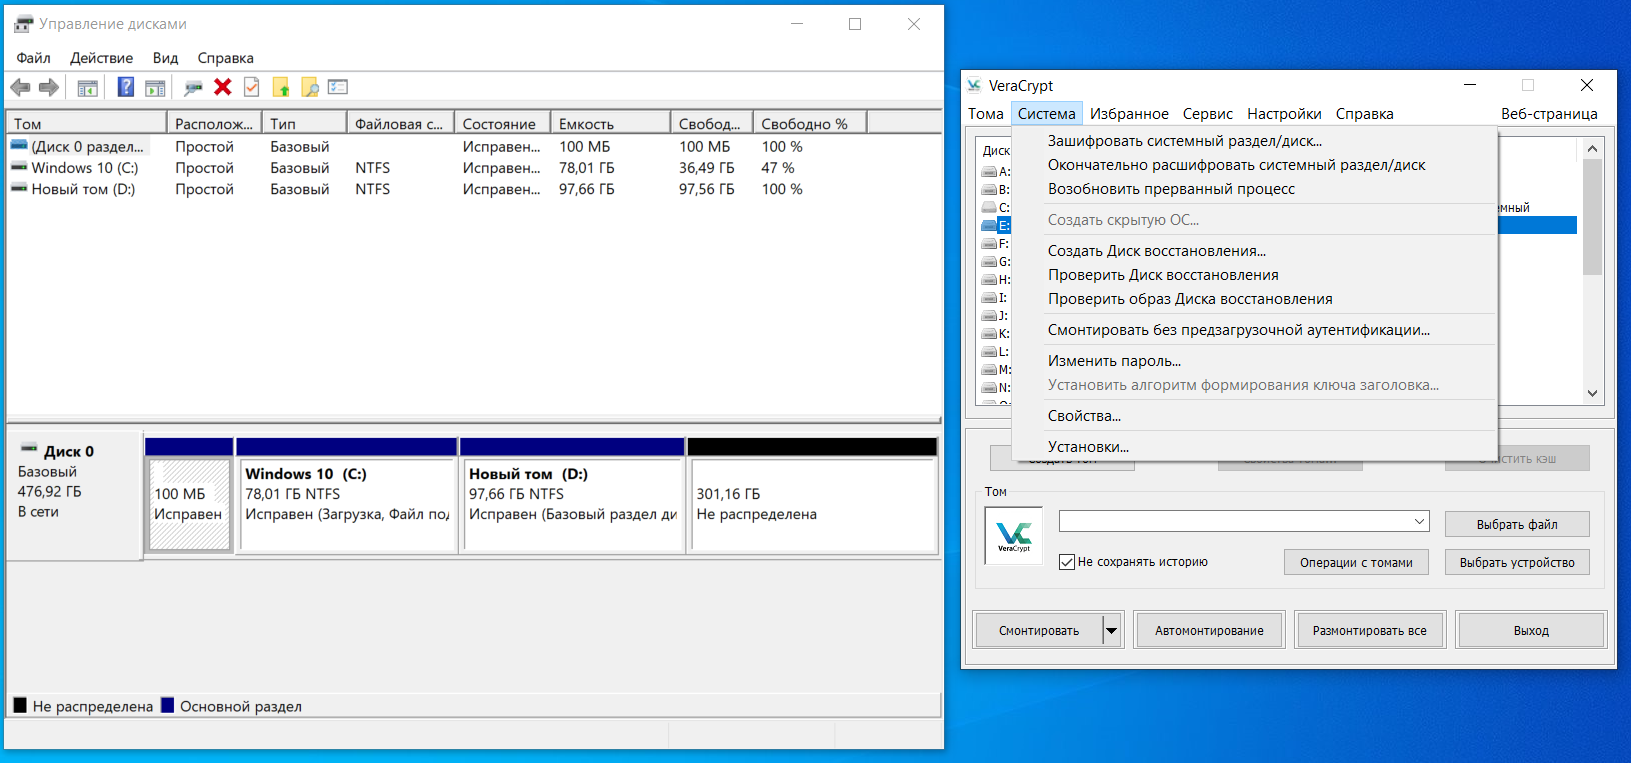
Task: Select the 301,16 ГБ Не распределена block
Action: 812,495
